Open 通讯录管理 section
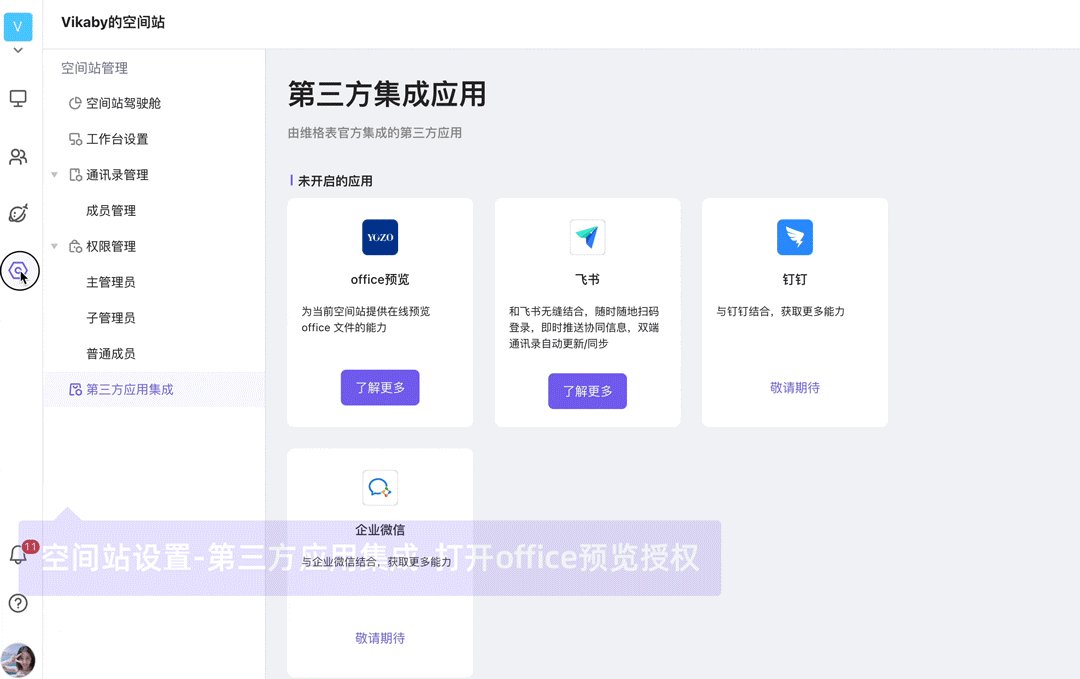The width and height of the screenshot is (1080, 679). point(117,175)
